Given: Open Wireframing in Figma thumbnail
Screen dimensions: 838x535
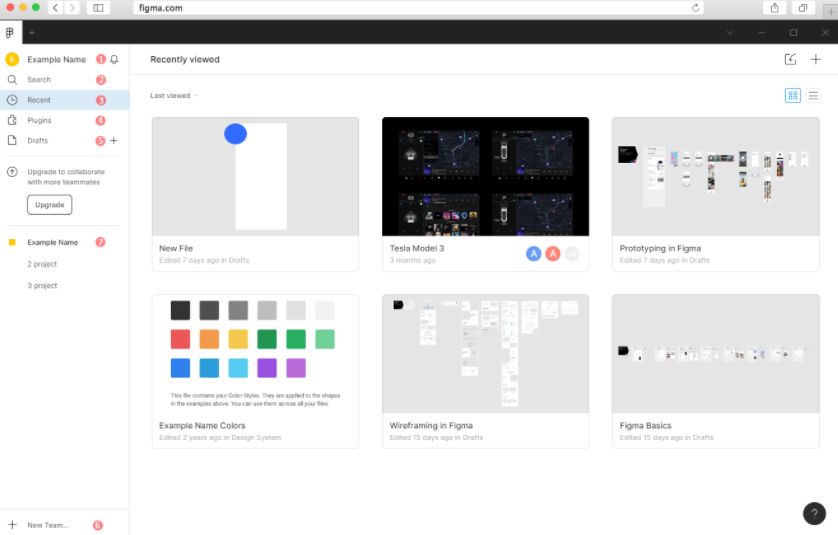Looking at the screenshot, I should (x=485, y=354).
